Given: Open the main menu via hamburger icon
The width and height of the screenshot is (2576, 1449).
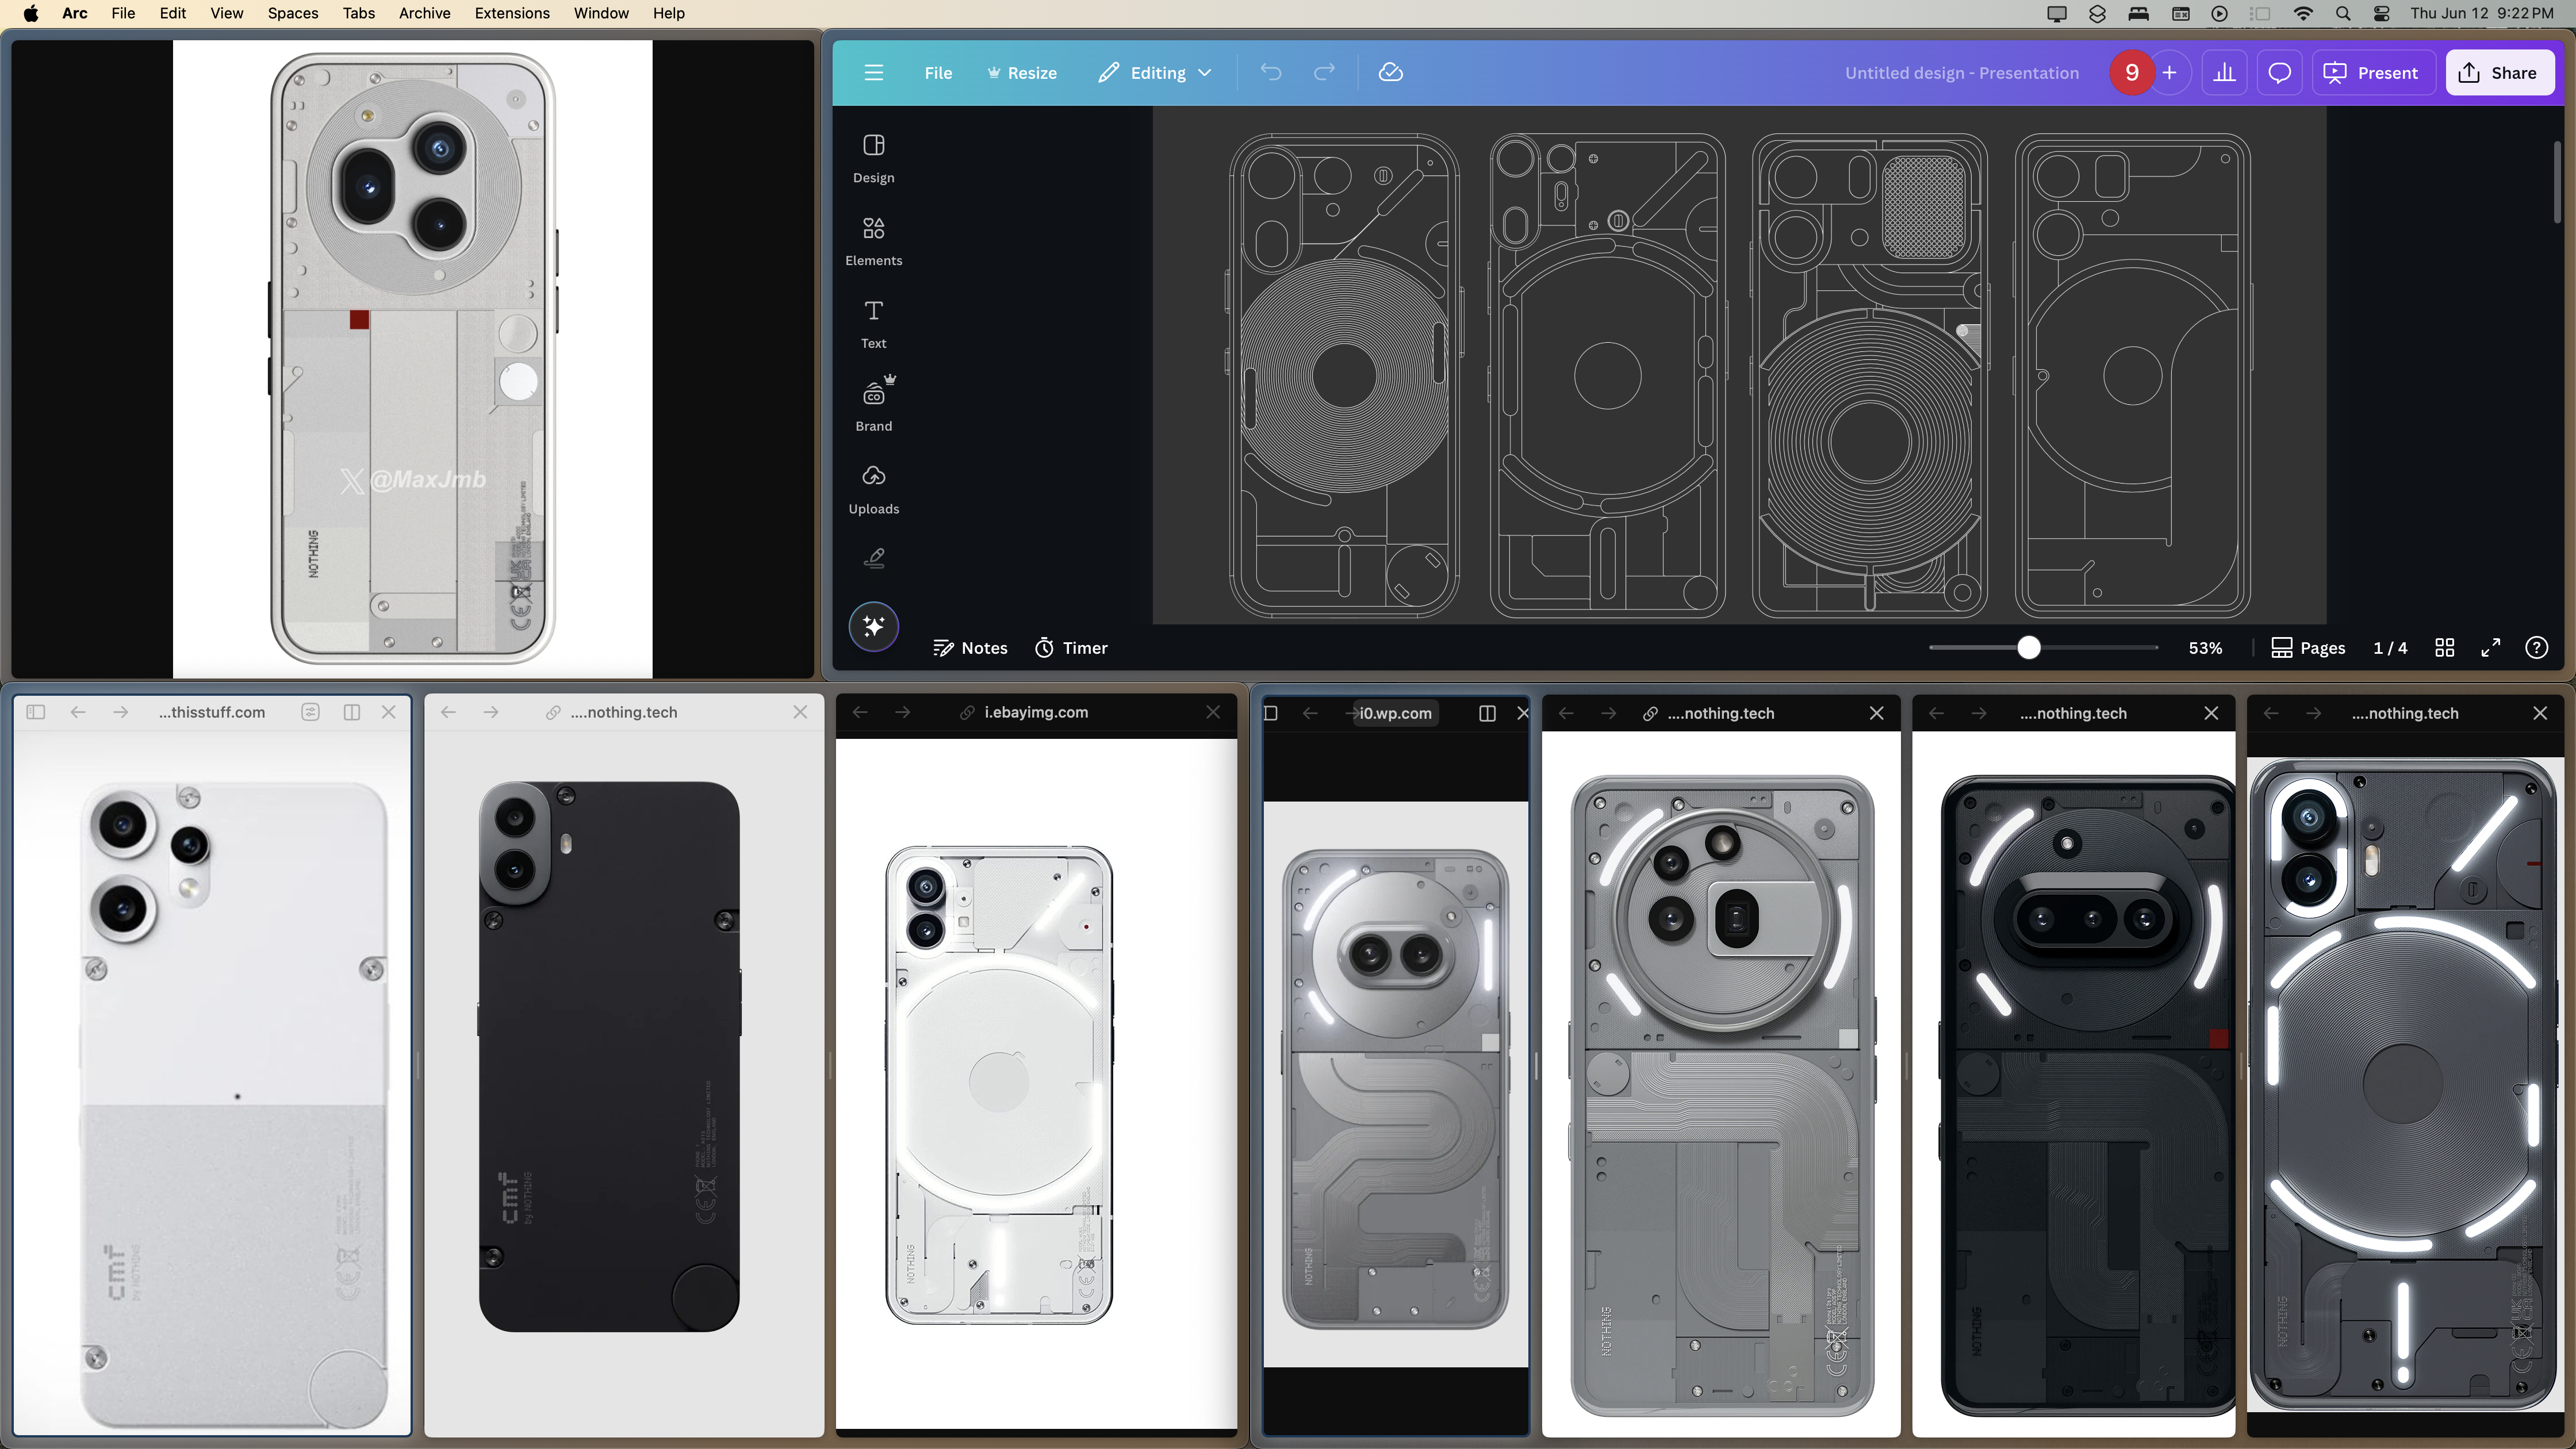Looking at the screenshot, I should coord(873,72).
